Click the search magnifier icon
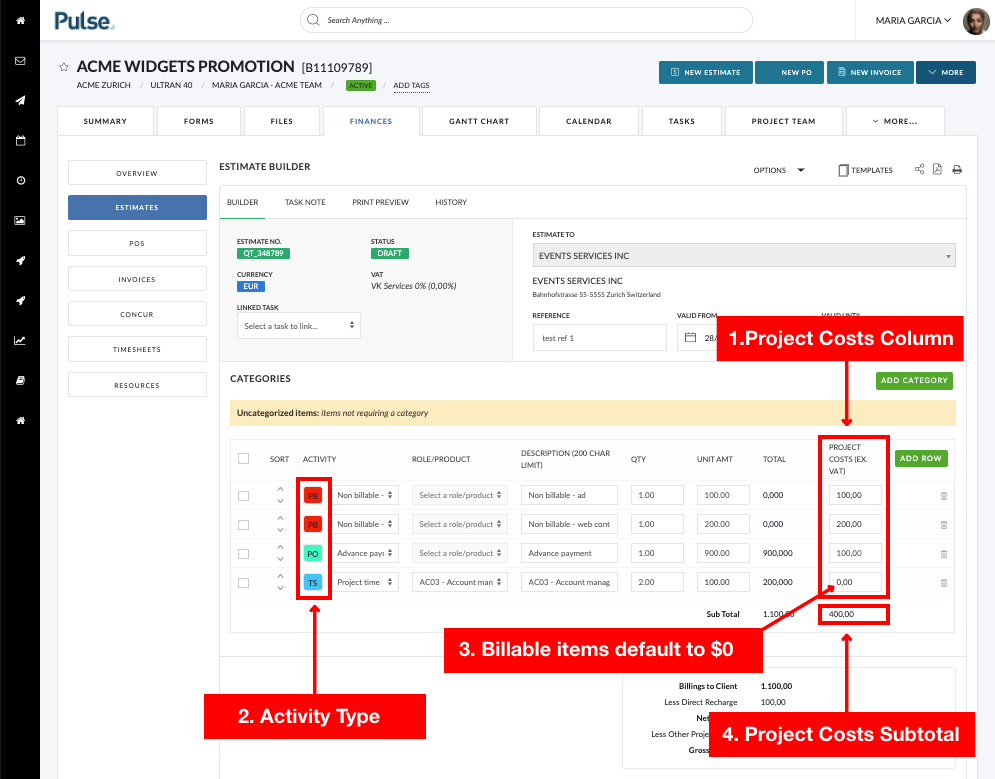This screenshot has width=995, height=779. click(313, 20)
